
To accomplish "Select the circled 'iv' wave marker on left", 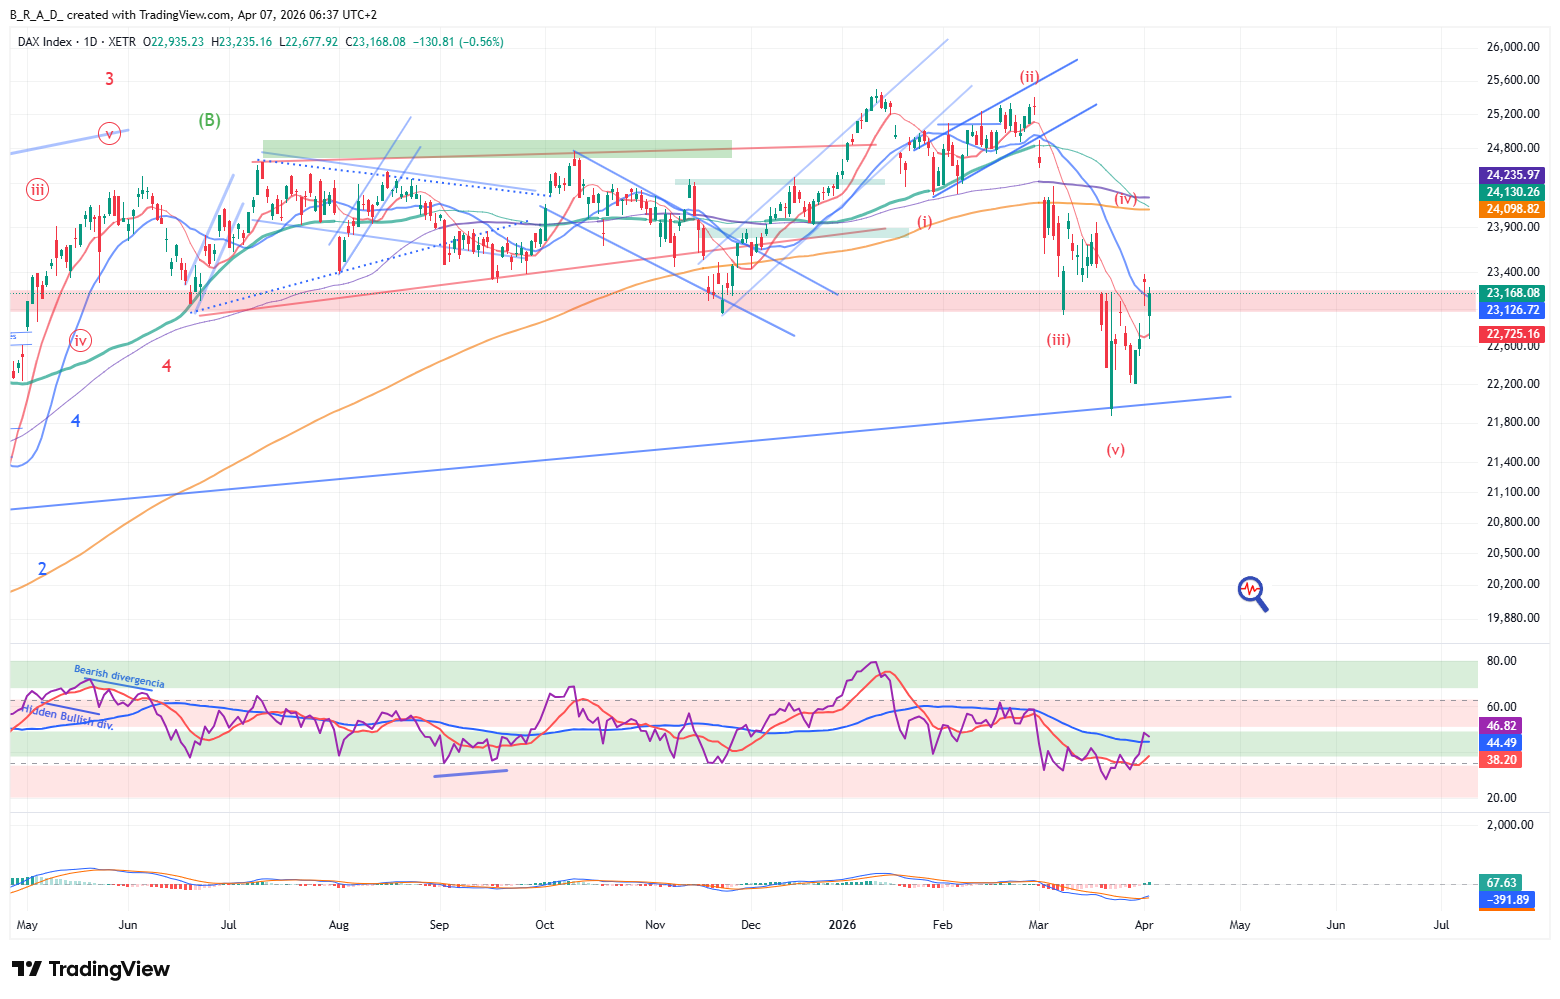I will point(81,341).
